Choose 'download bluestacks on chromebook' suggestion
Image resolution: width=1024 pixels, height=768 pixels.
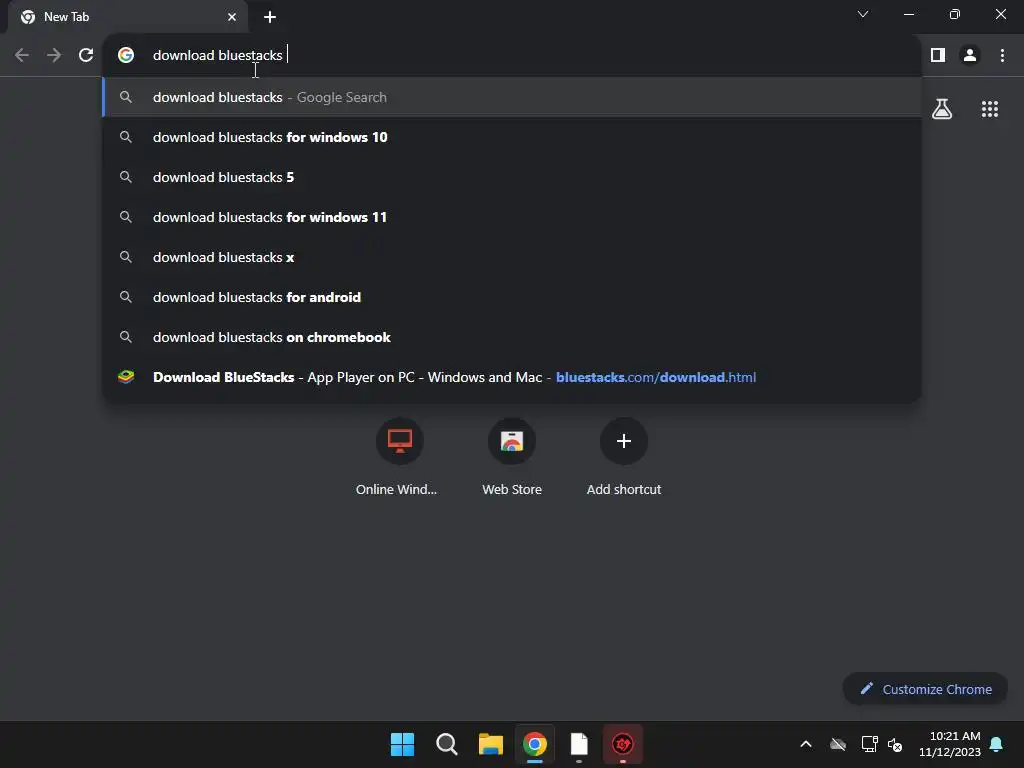(x=512, y=337)
